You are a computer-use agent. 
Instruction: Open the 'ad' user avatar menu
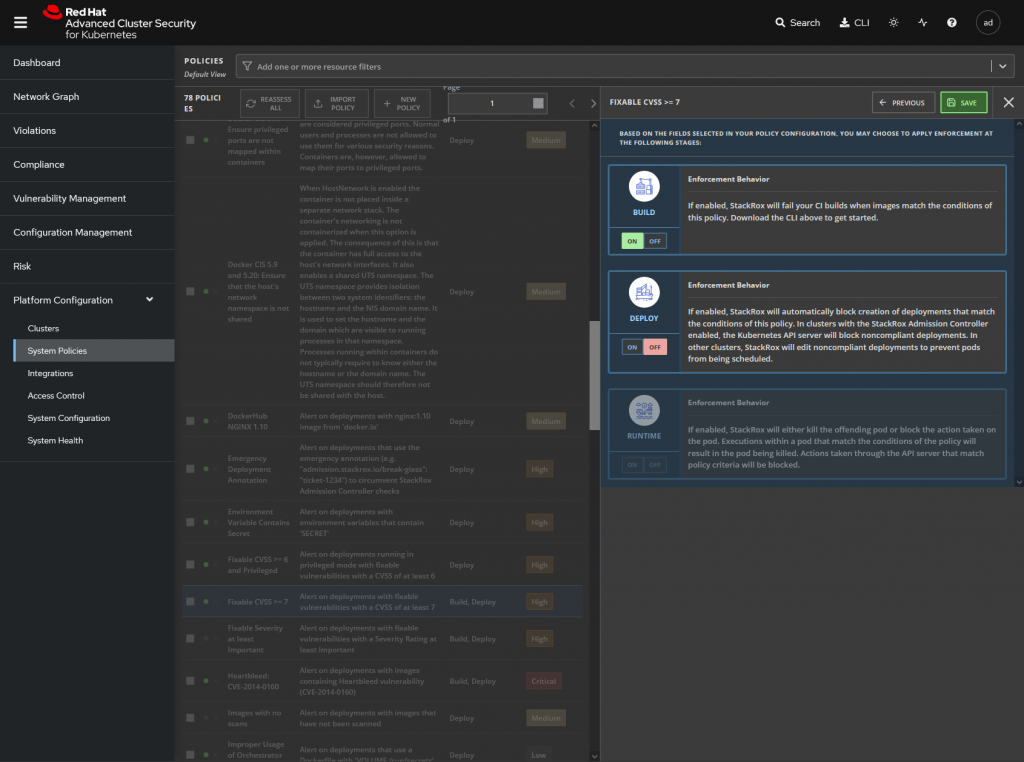[x=987, y=23]
